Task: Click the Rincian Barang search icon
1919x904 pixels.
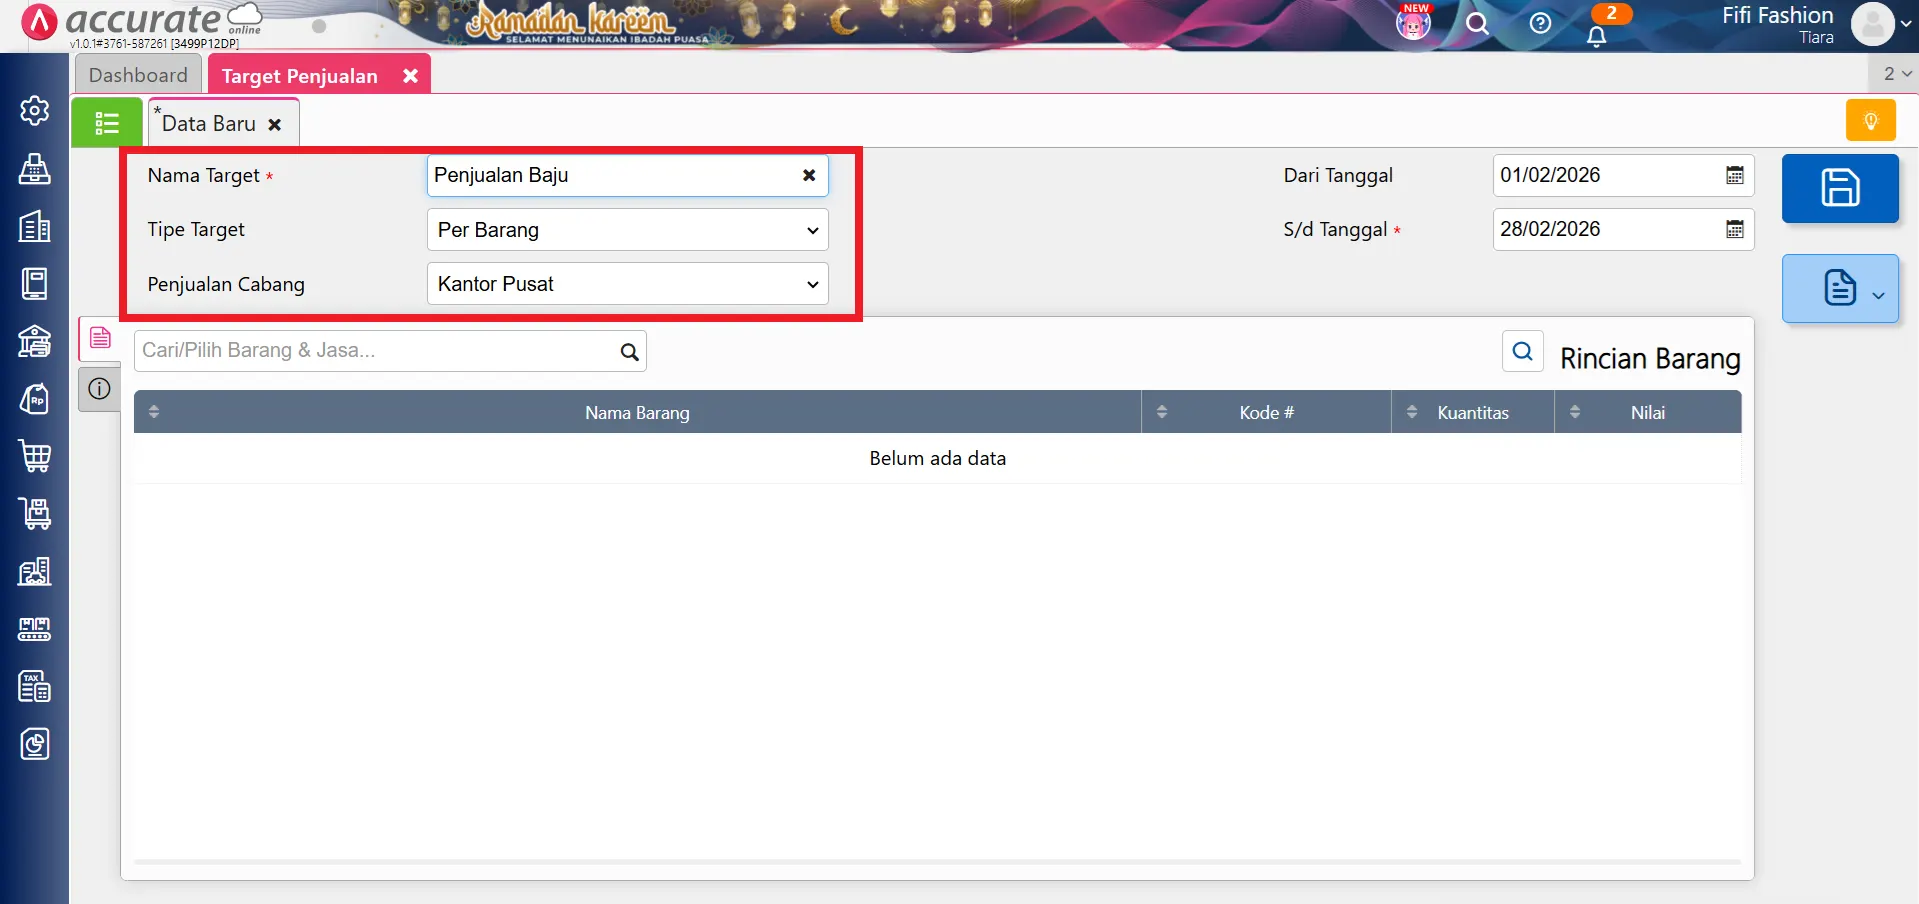Action: (x=1522, y=351)
